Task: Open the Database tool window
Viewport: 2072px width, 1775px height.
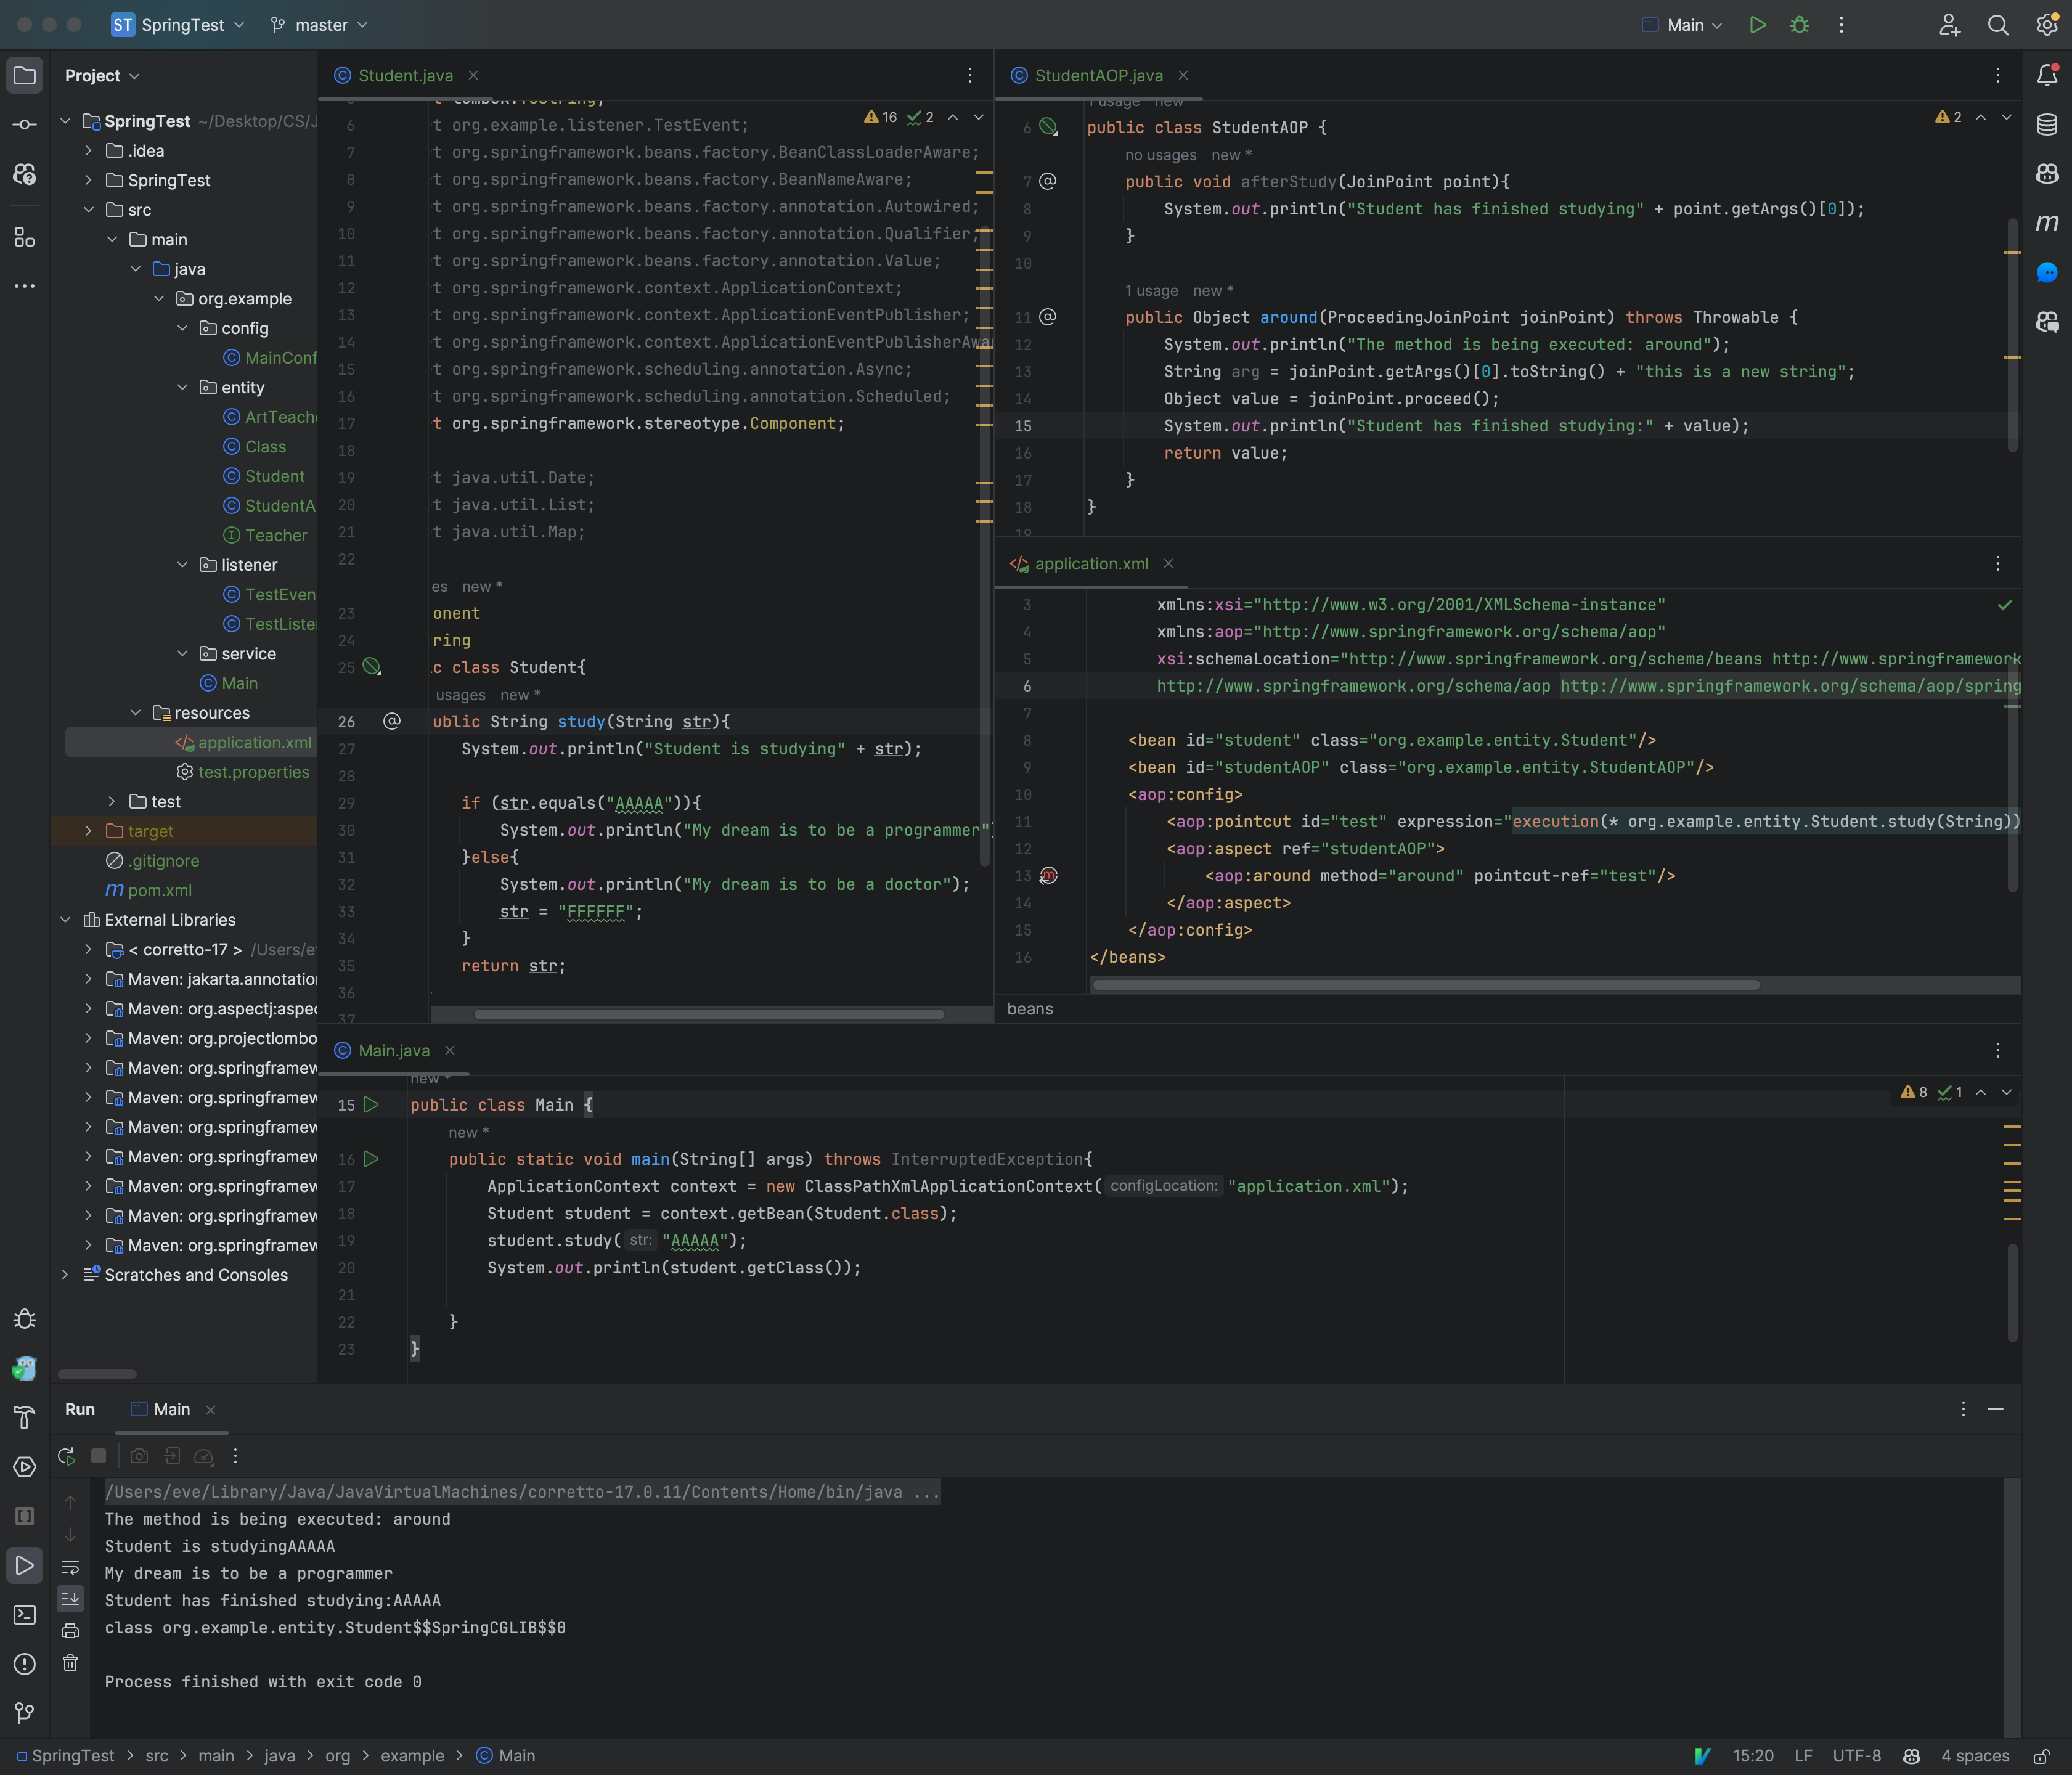Action: 2047,124
